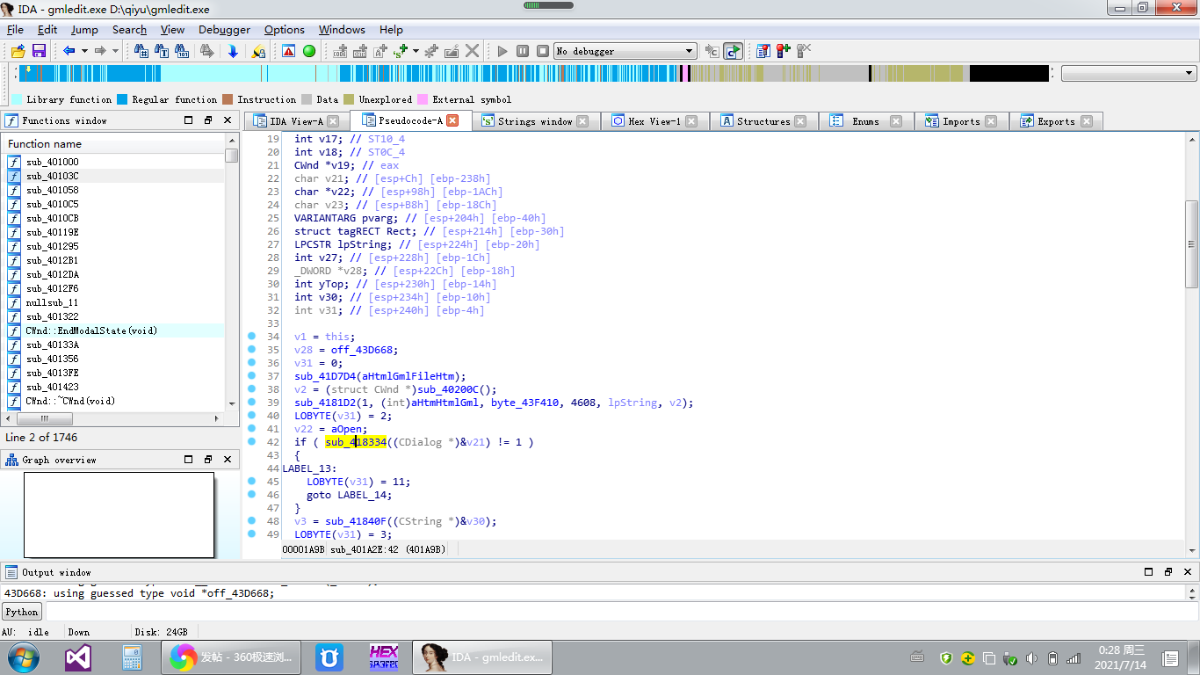Close the Pseudocode-A tab
Screen dimensions: 1200x675
coord(452,121)
